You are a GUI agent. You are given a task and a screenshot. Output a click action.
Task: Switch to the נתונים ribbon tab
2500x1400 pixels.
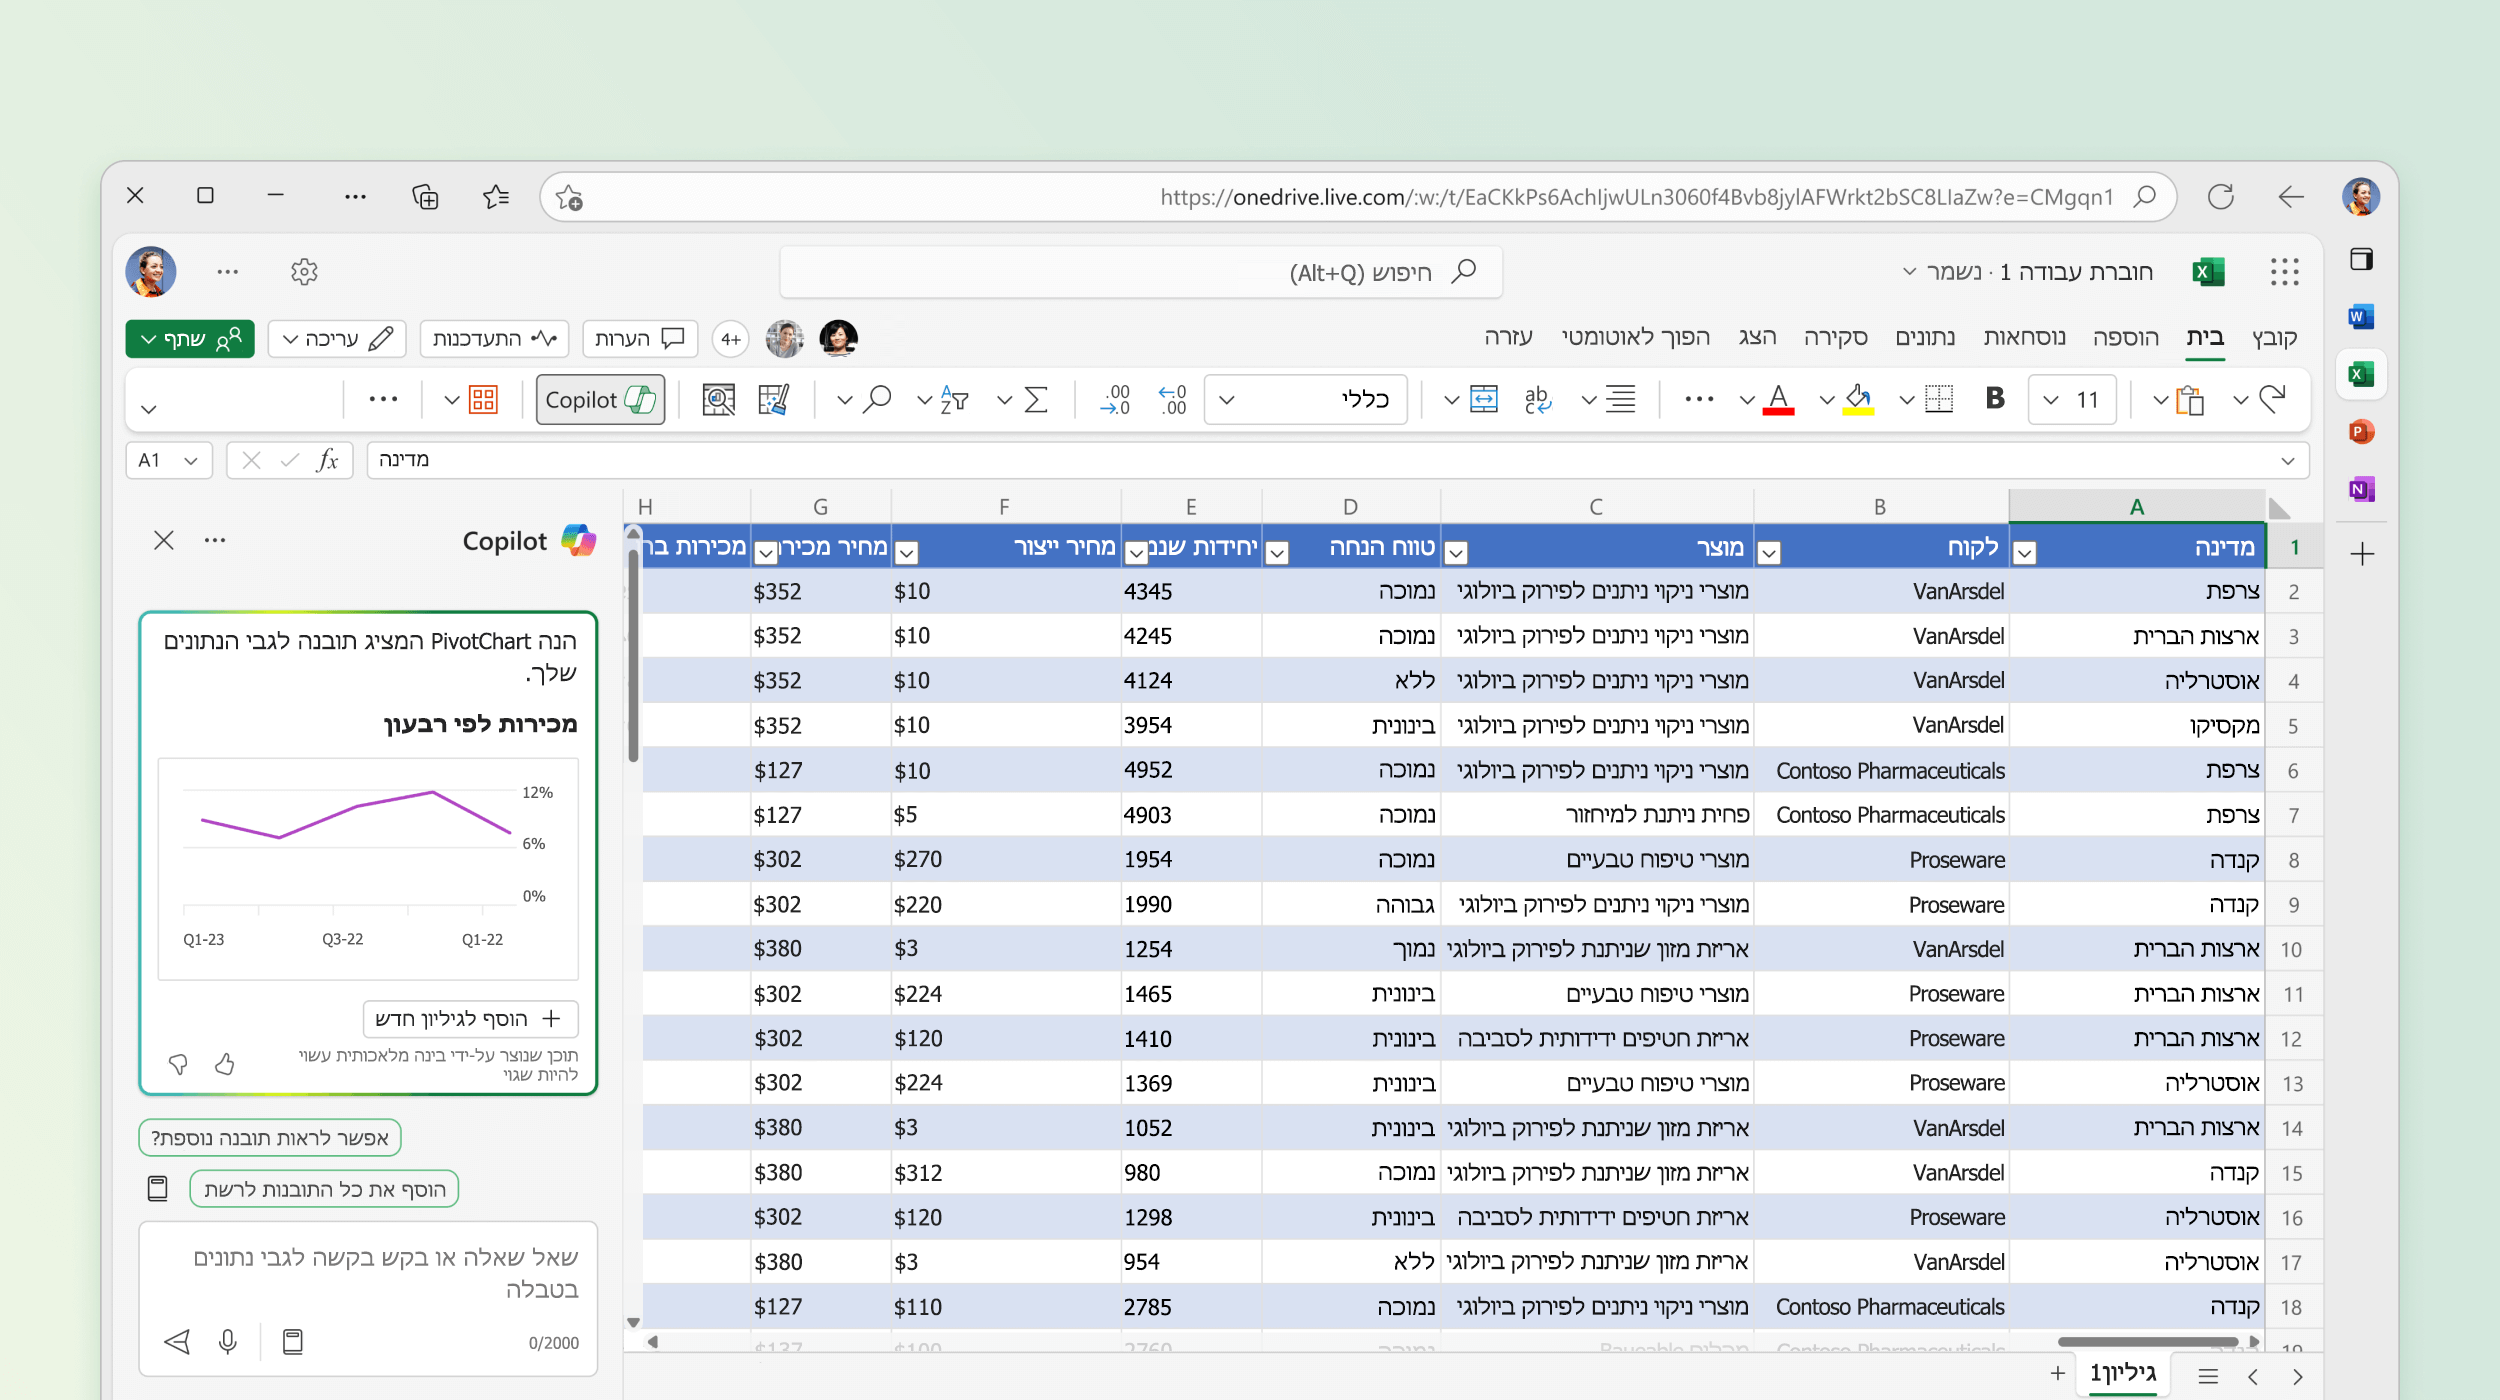click(1925, 337)
